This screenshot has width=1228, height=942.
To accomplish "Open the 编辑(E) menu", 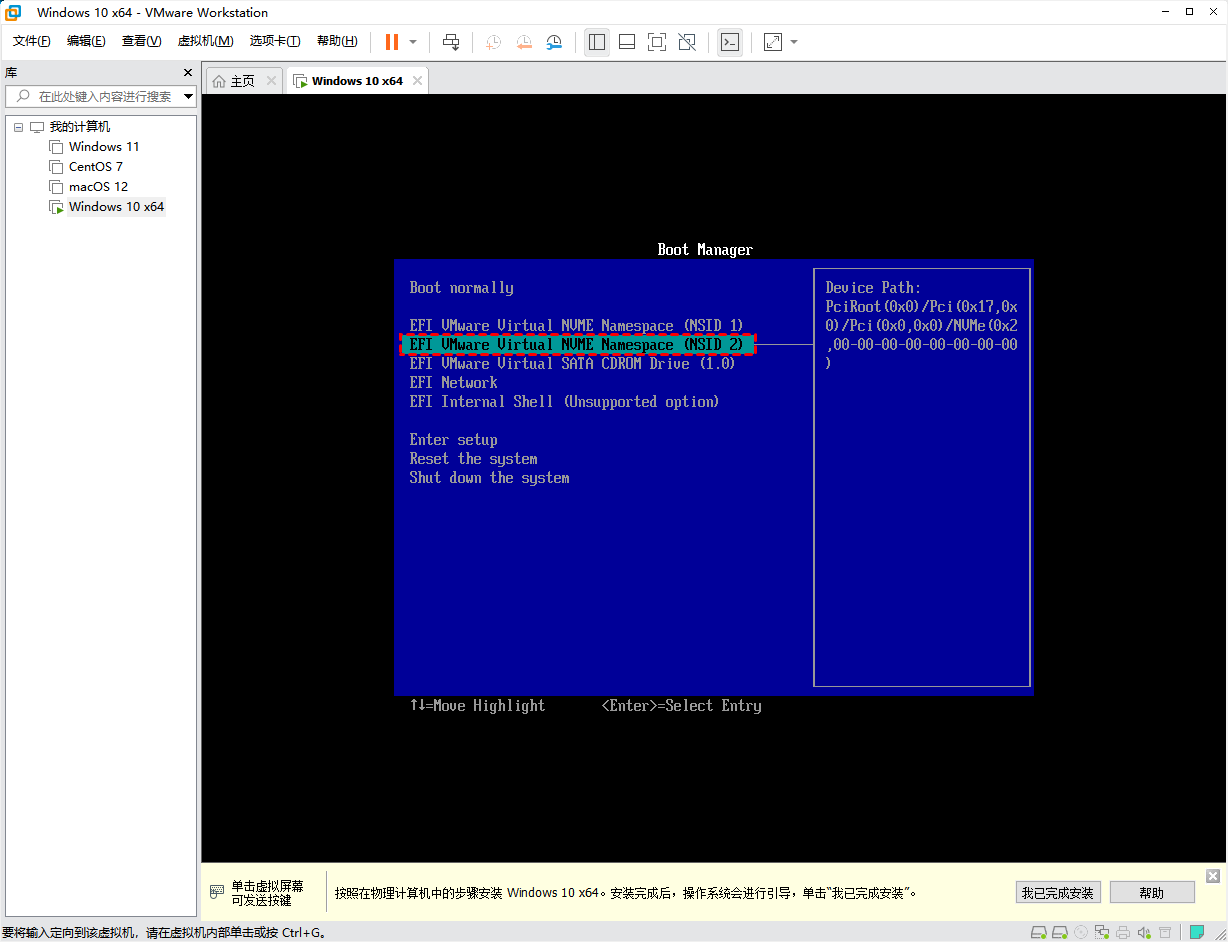I will point(86,41).
